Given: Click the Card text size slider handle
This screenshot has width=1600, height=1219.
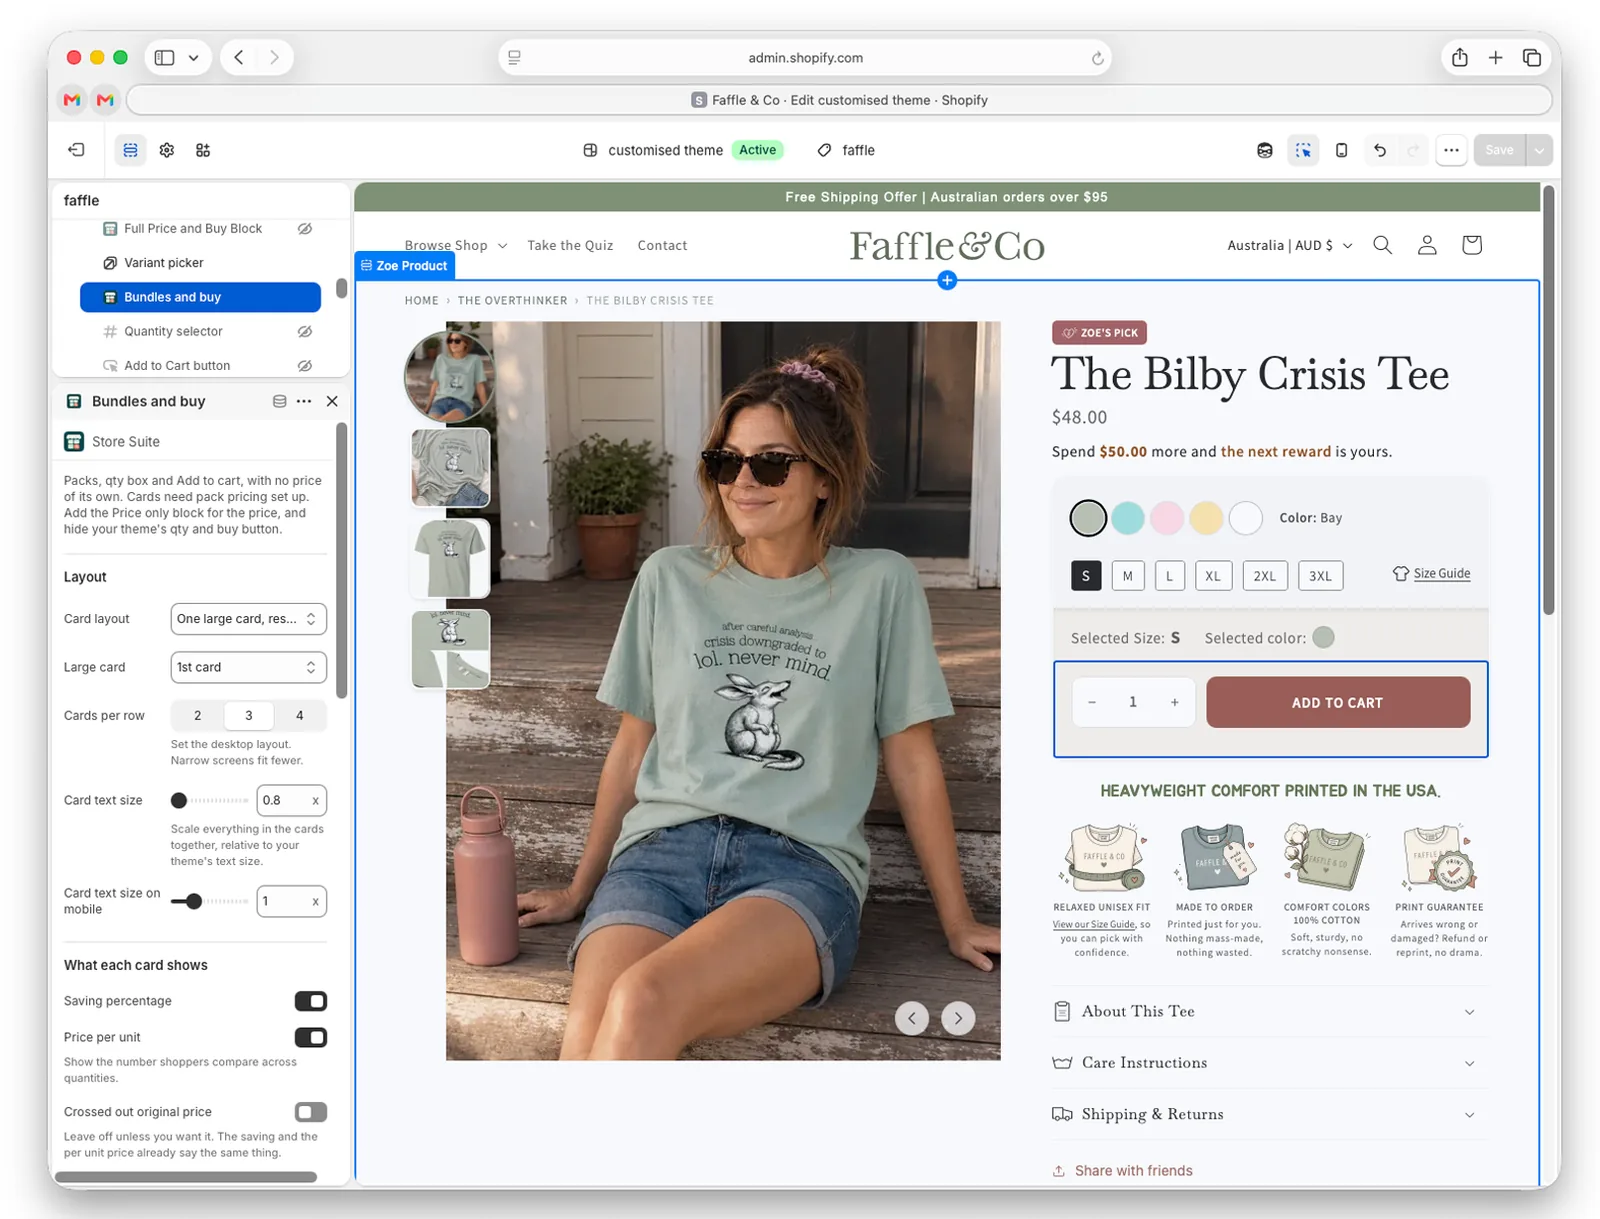Looking at the screenshot, I should pyautogui.click(x=179, y=800).
